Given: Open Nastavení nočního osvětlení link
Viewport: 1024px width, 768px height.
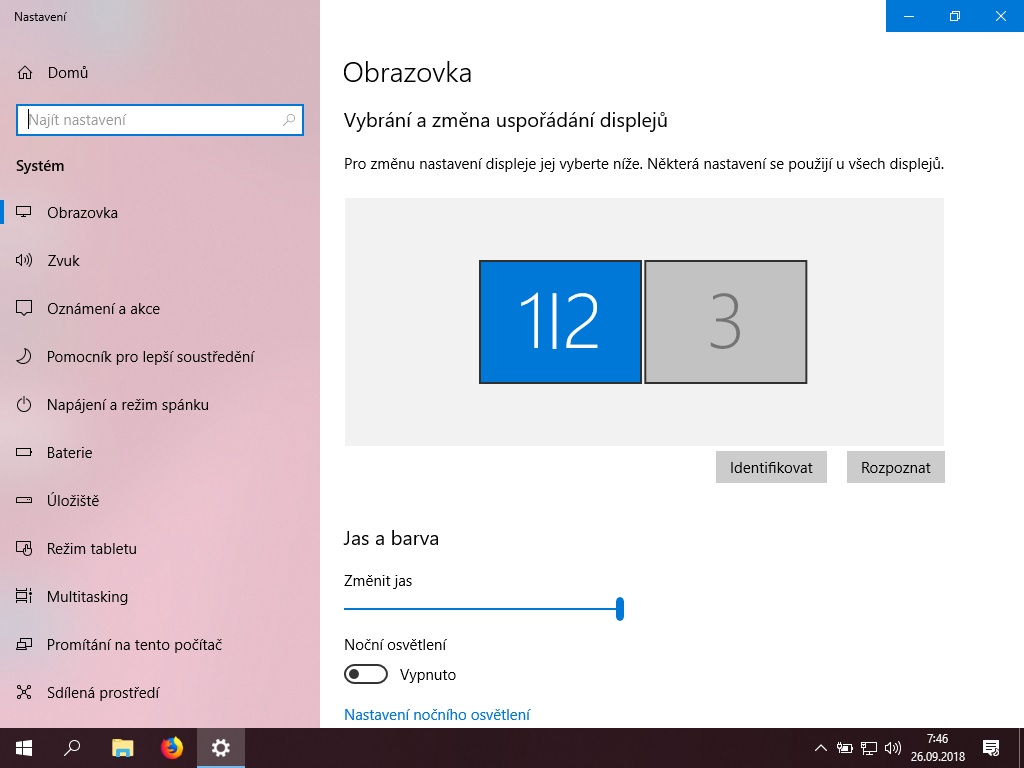Looking at the screenshot, I should pos(437,715).
